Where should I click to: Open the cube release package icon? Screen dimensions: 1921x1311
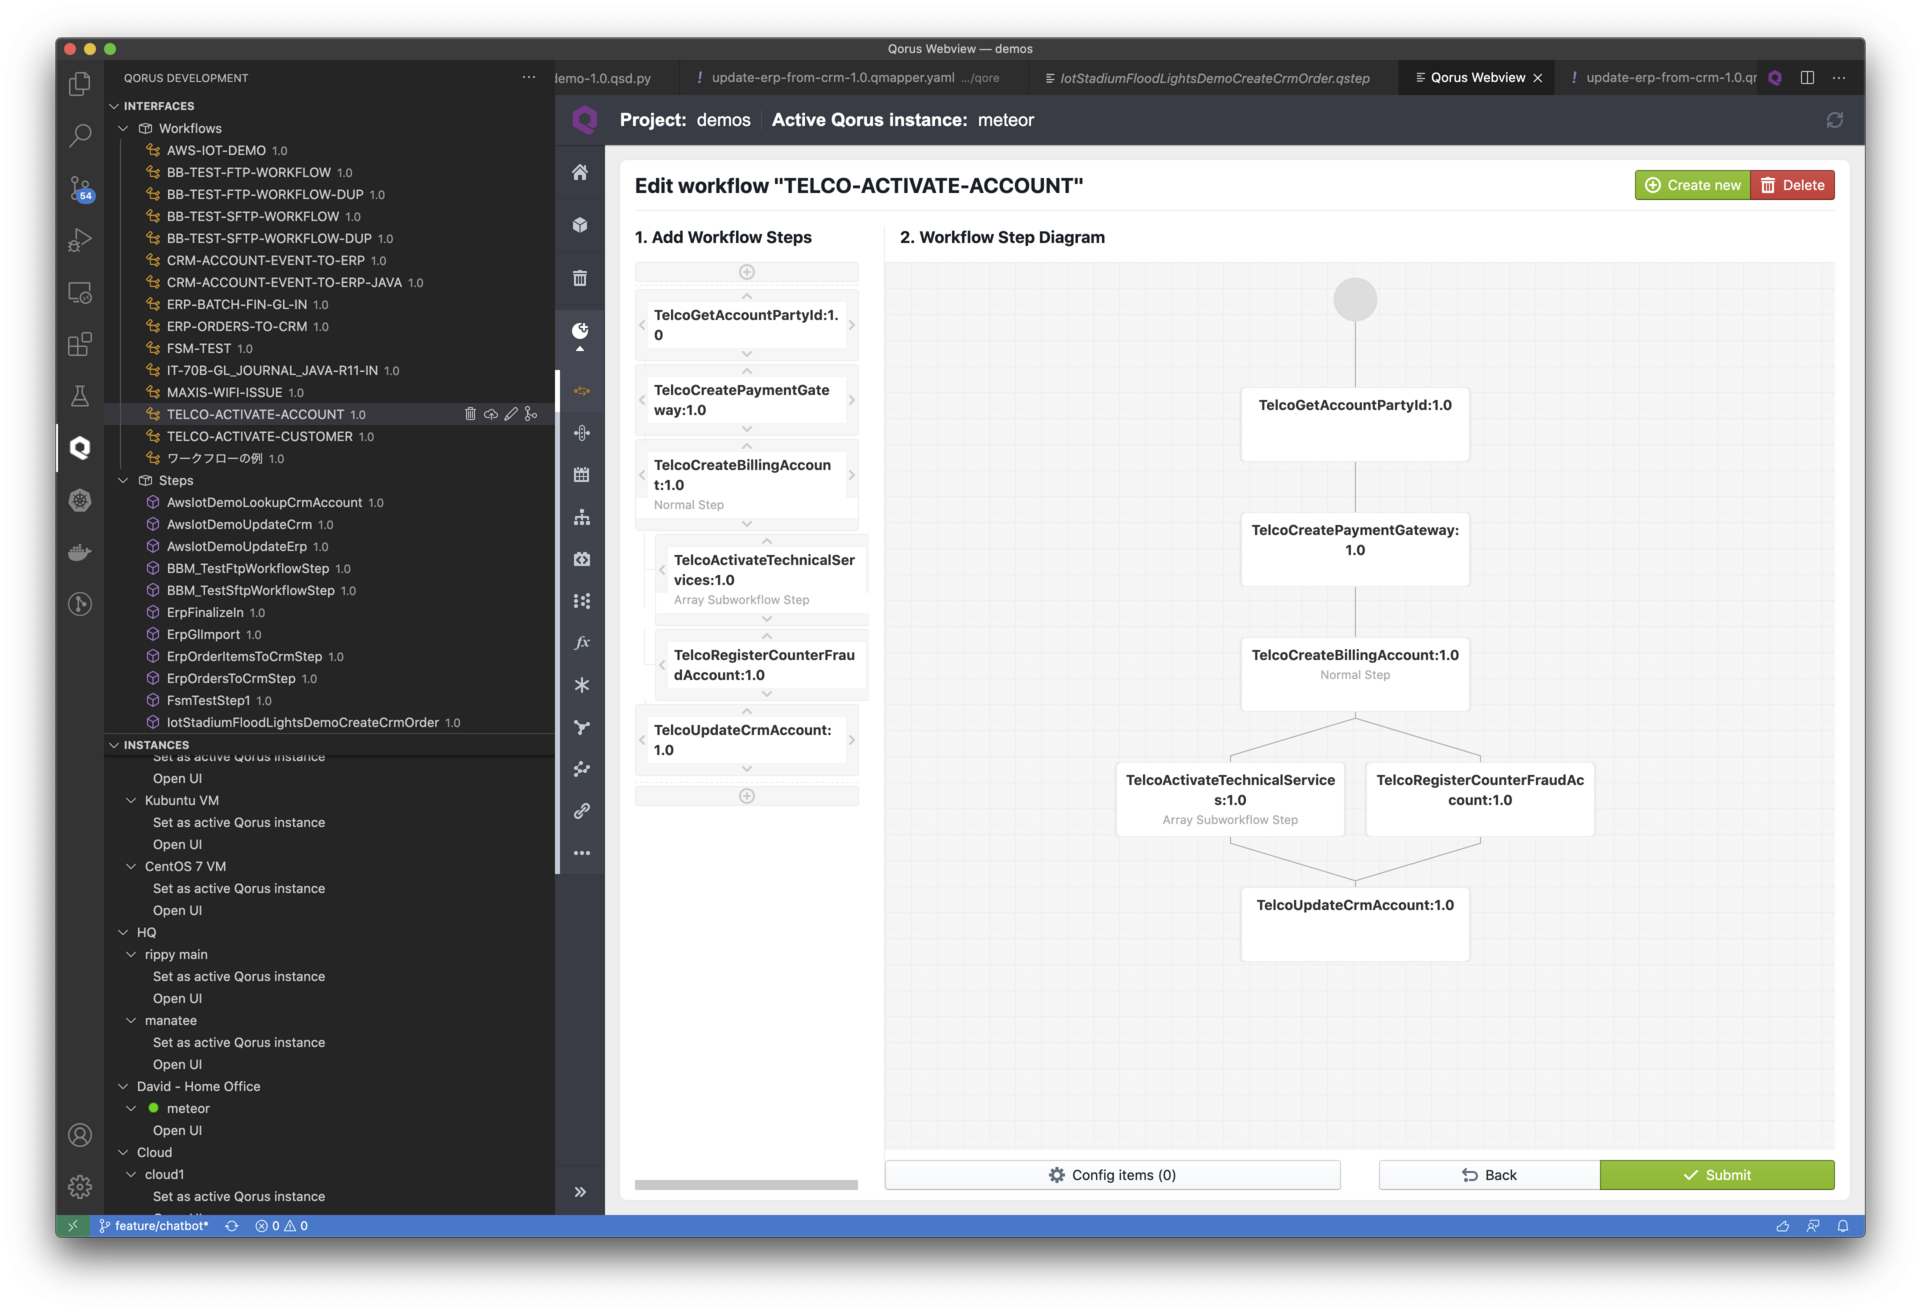pyautogui.click(x=580, y=225)
